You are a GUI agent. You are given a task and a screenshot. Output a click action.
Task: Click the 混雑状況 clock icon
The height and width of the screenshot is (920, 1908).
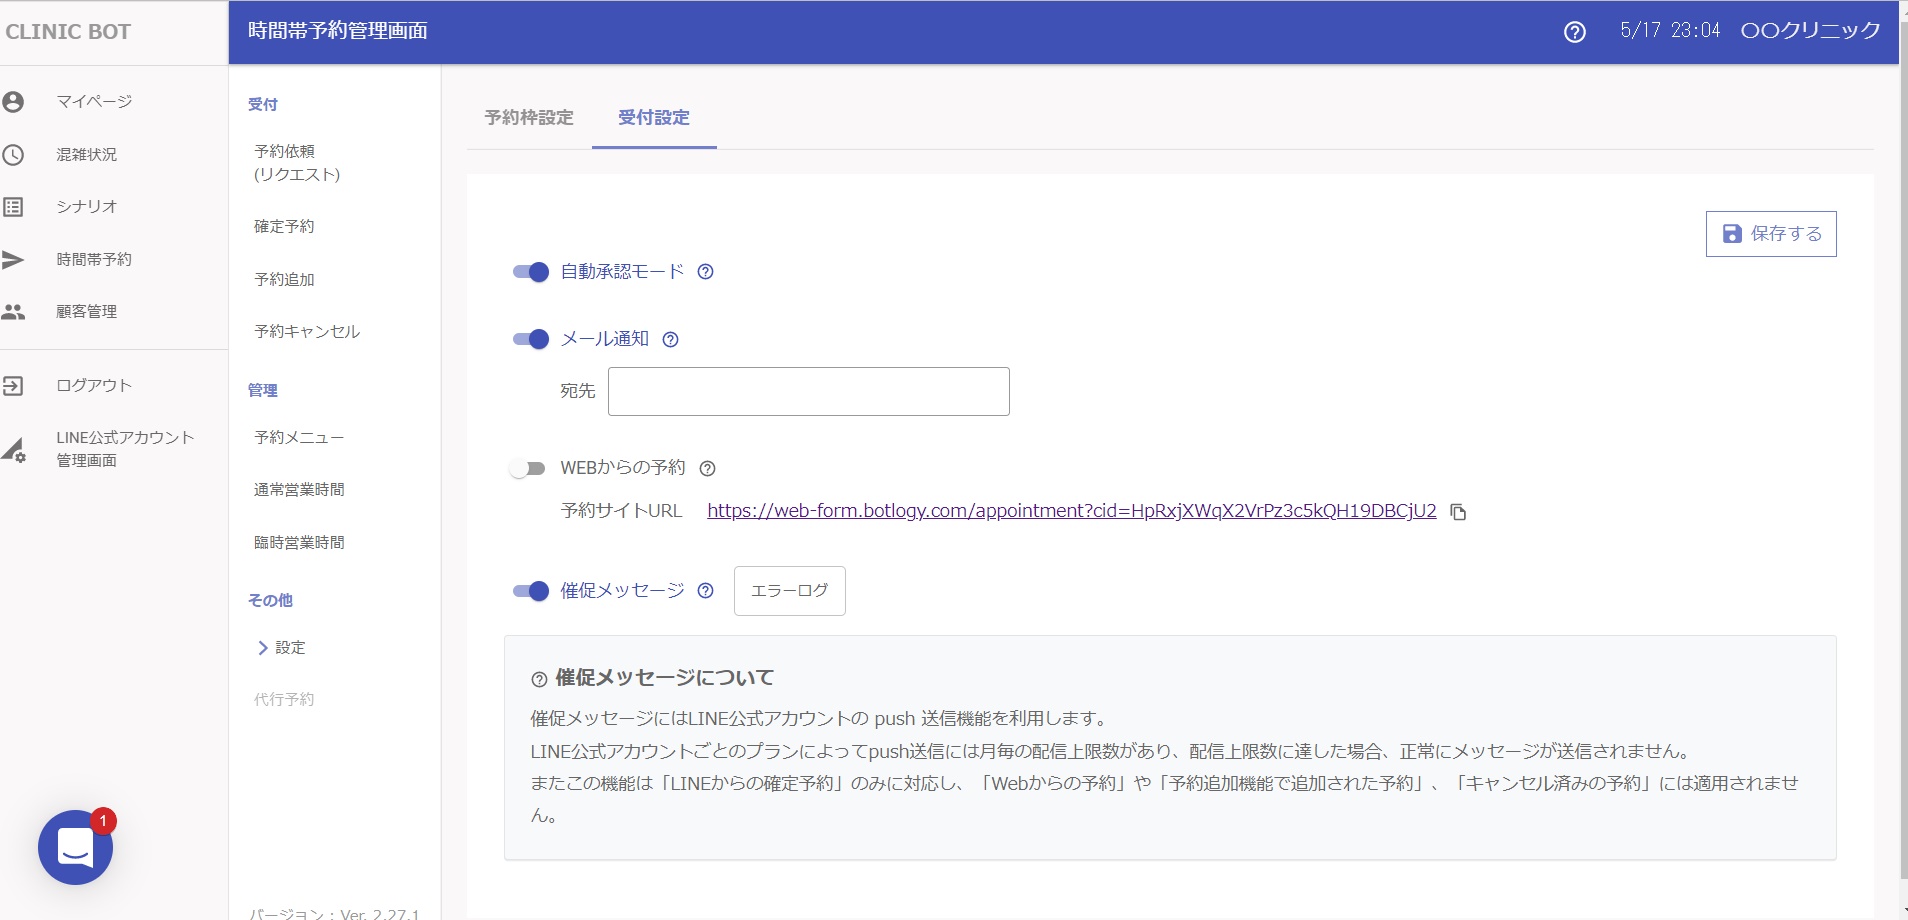(13, 155)
